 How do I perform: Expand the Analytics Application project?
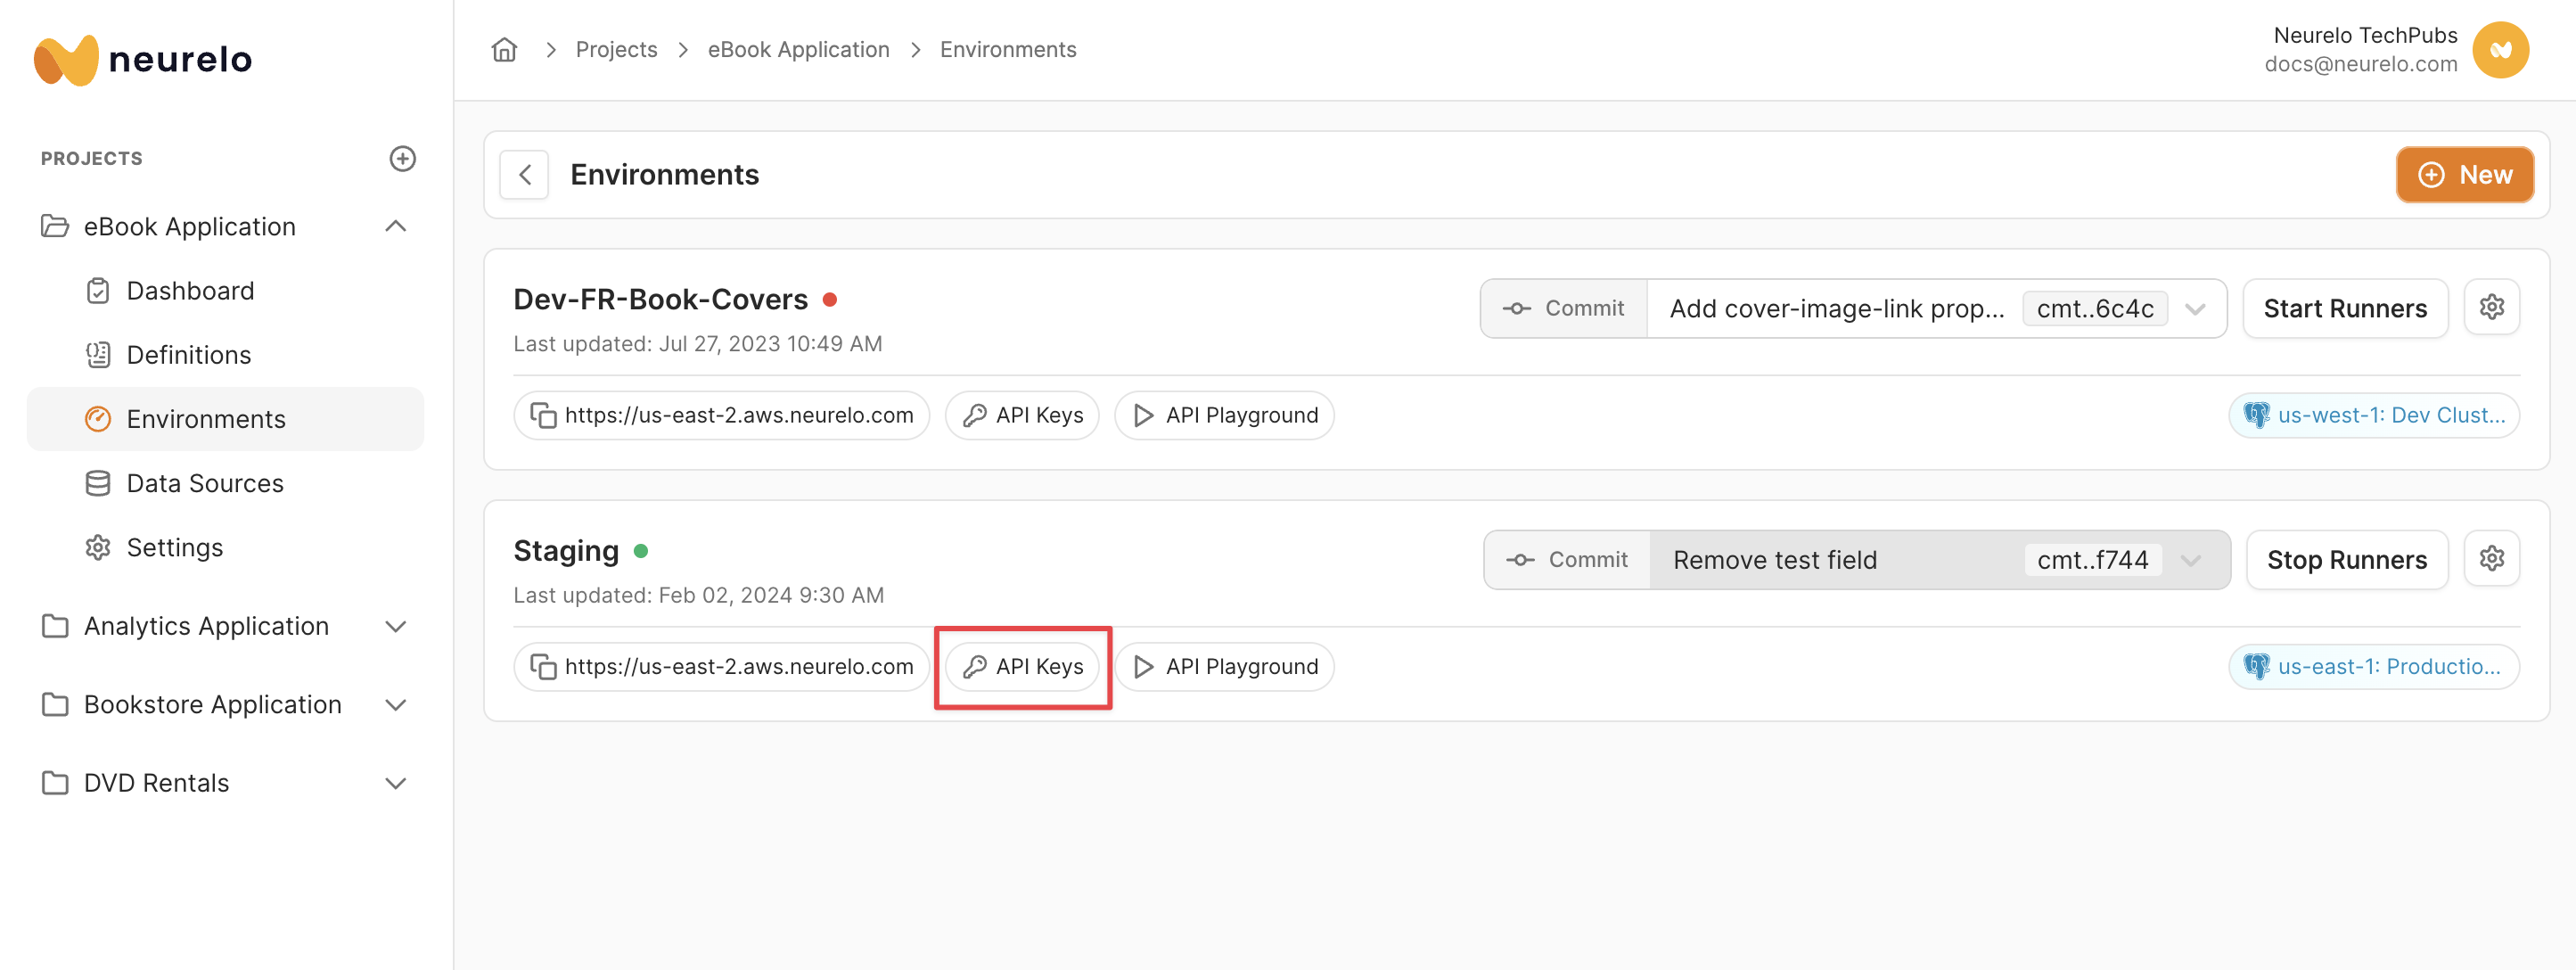point(395,626)
